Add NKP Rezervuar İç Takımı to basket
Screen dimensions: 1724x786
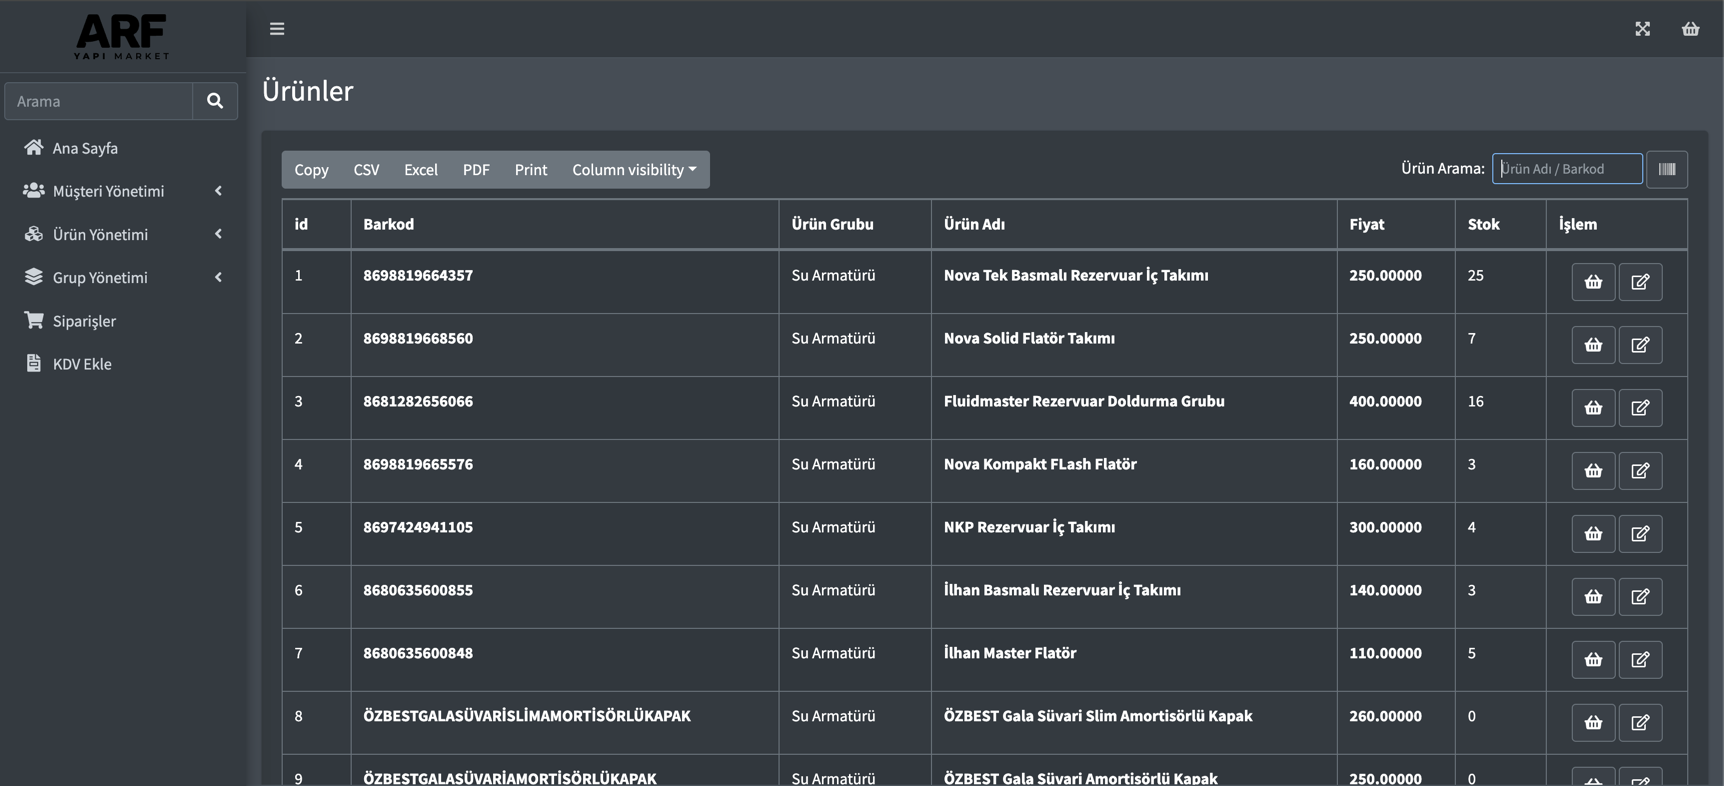[1594, 534]
